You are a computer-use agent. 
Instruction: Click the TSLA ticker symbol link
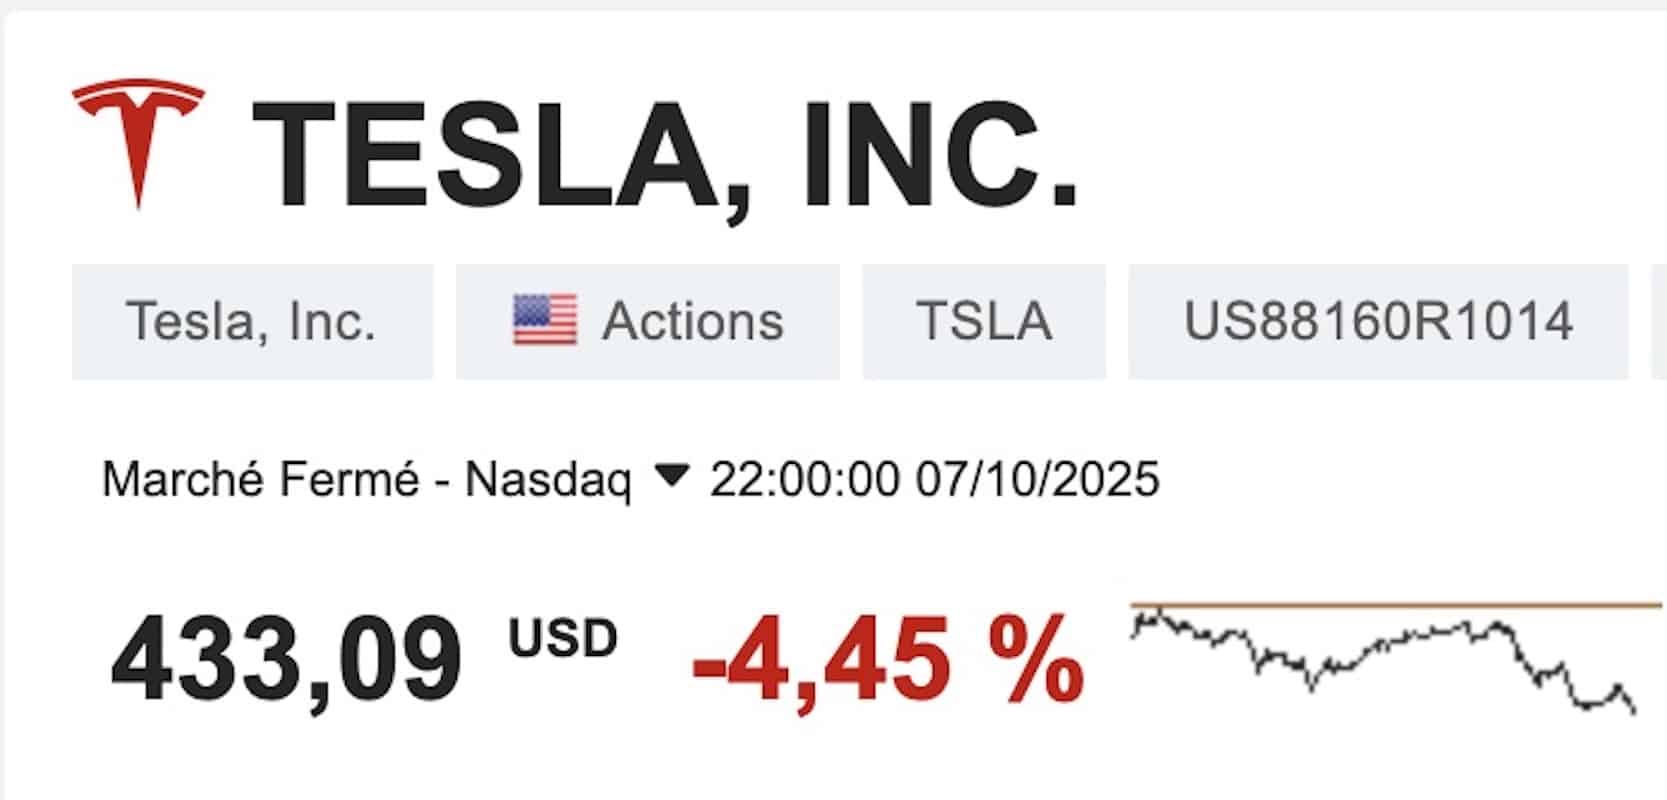(983, 321)
